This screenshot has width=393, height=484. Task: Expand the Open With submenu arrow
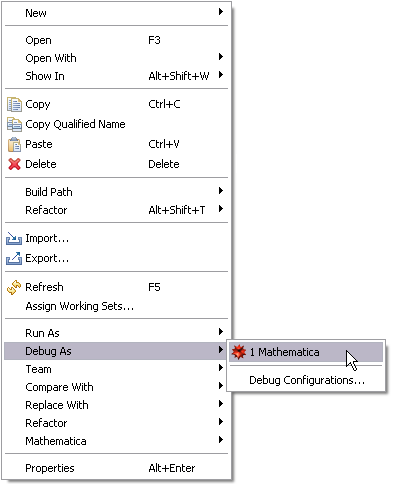(221, 57)
